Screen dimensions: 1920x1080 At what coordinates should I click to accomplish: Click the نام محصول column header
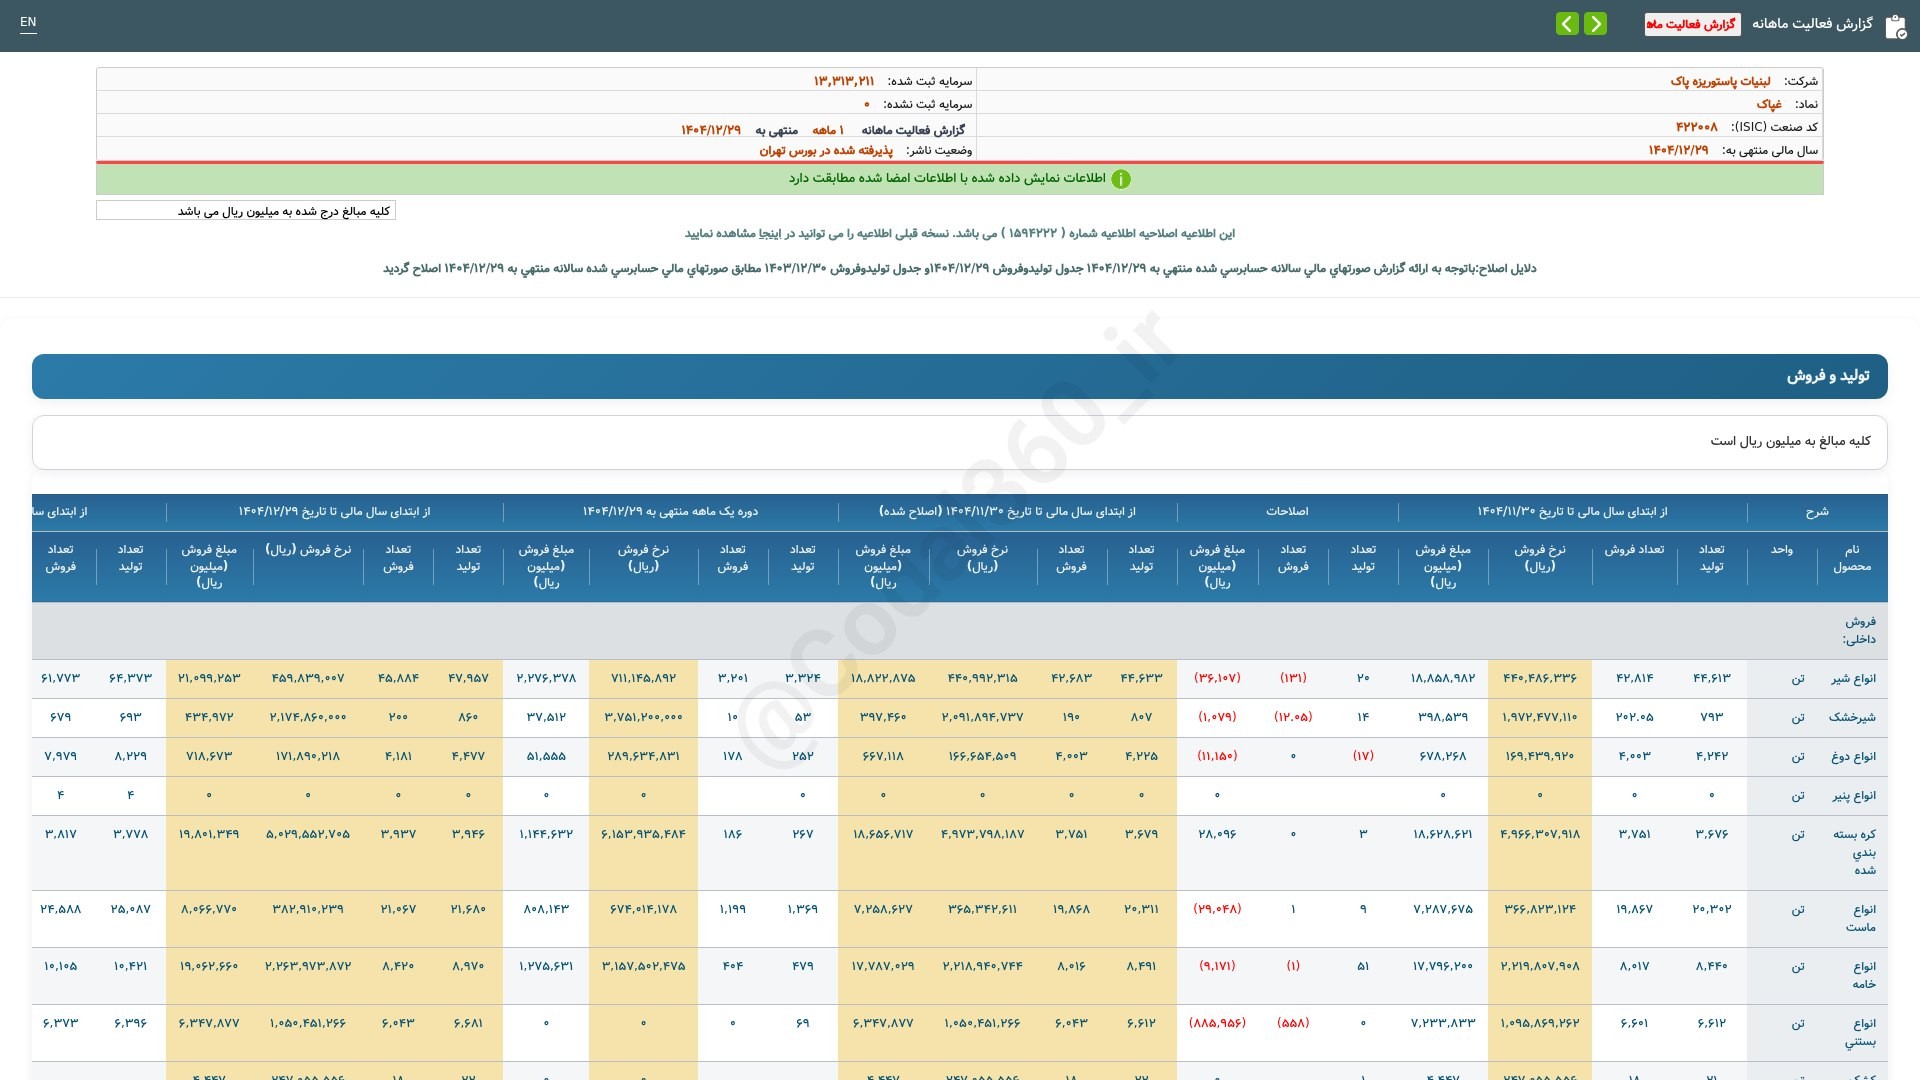tap(1852, 558)
